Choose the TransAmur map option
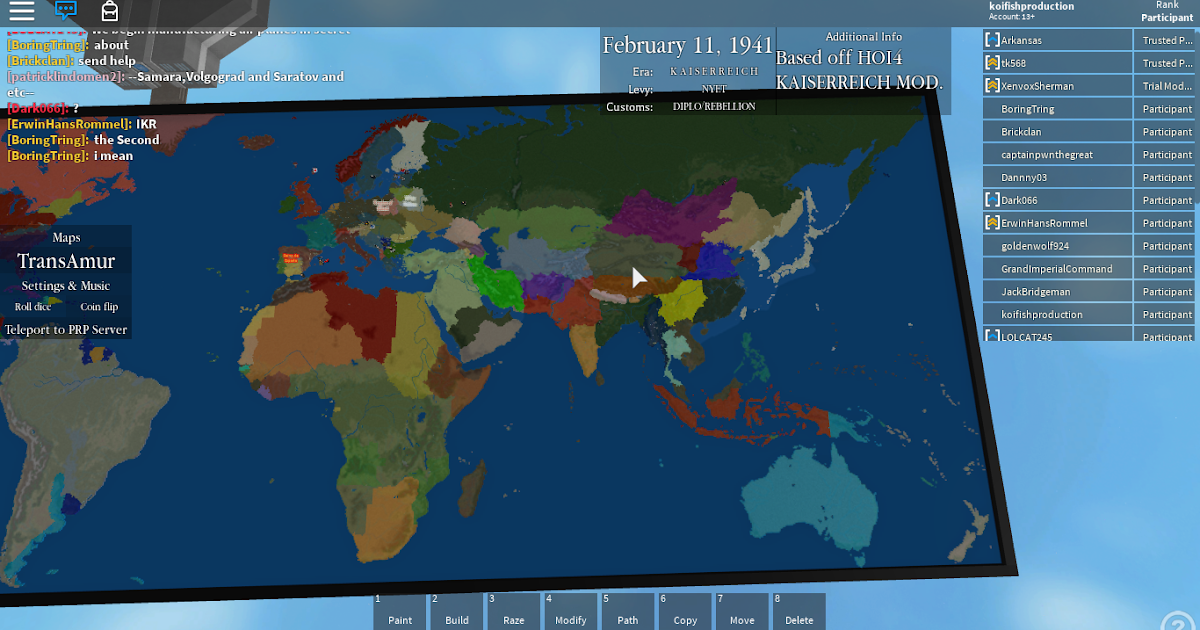 [x=66, y=262]
